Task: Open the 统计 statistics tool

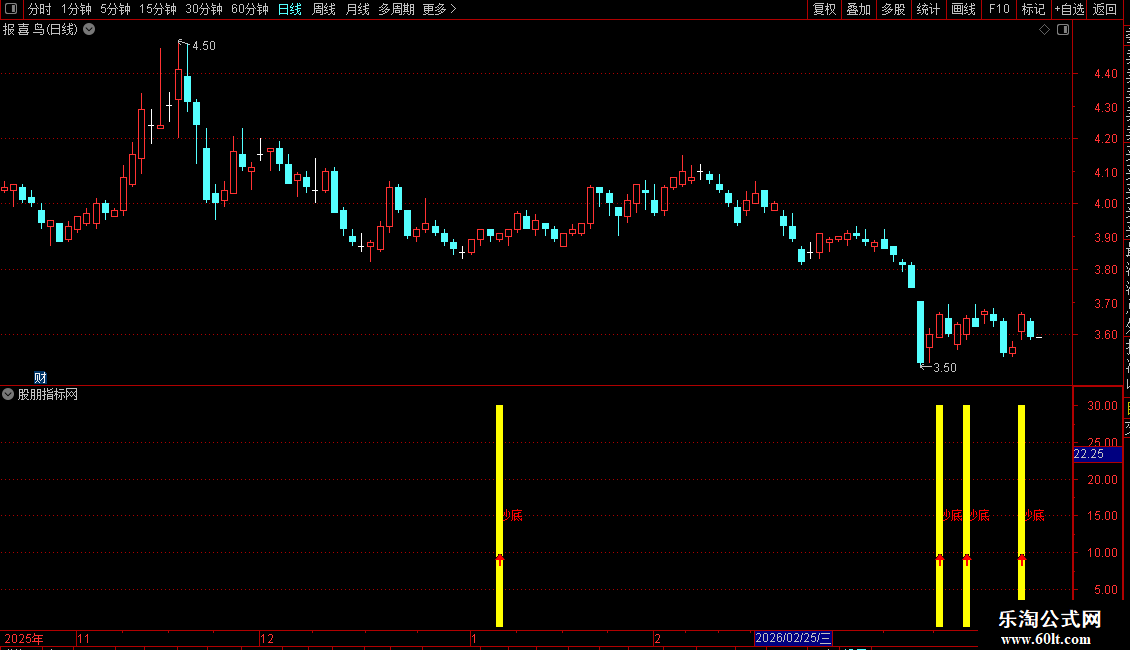Action: pos(928,9)
